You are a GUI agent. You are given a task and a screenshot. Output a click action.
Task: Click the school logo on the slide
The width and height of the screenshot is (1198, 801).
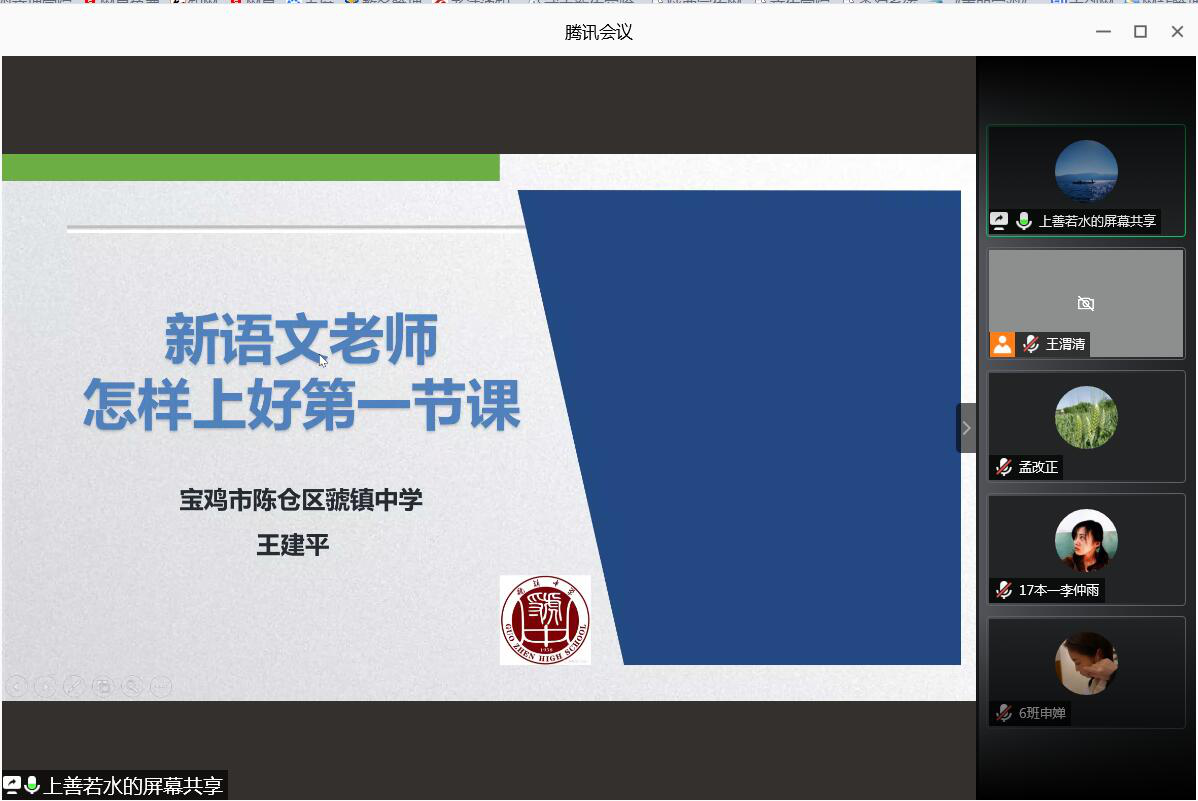pyautogui.click(x=545, y=620)
